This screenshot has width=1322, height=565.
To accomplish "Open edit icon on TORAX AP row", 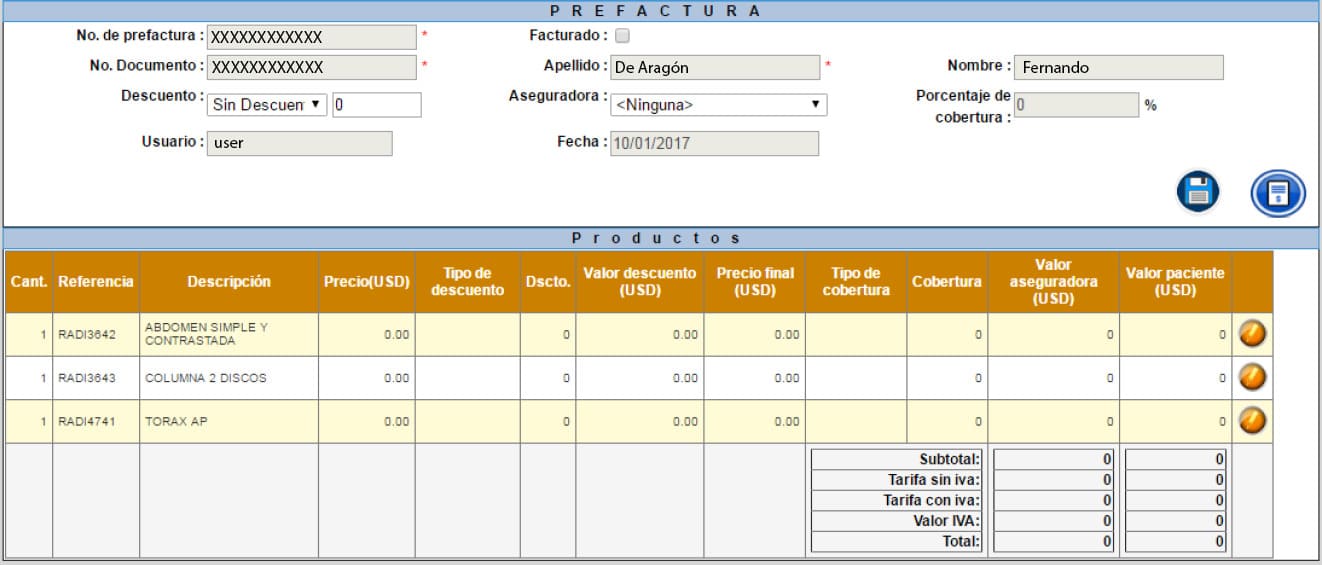I will coord(1252,421).
